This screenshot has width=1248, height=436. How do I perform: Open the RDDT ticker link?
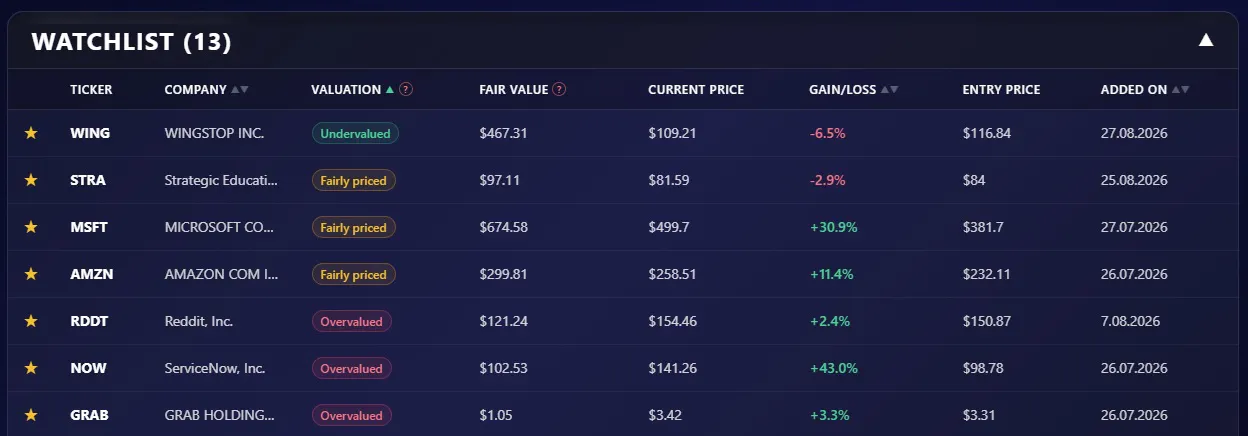tap(89, 321)
